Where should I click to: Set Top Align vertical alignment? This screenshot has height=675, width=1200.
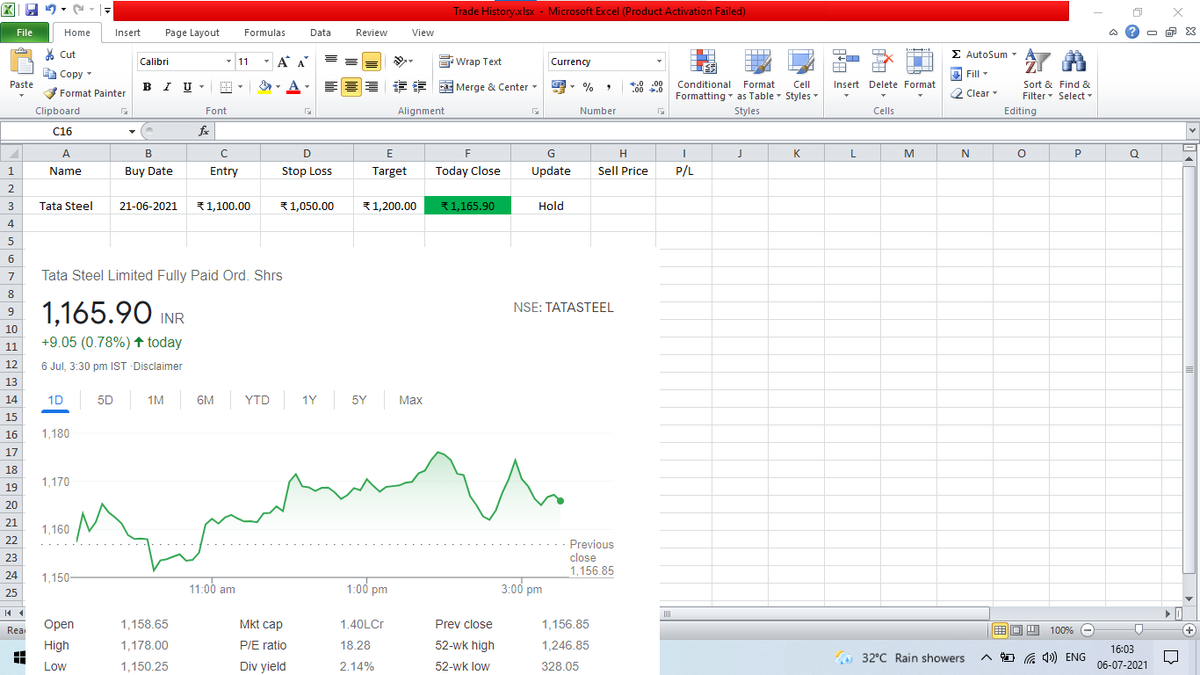click(x=331, y=62)
